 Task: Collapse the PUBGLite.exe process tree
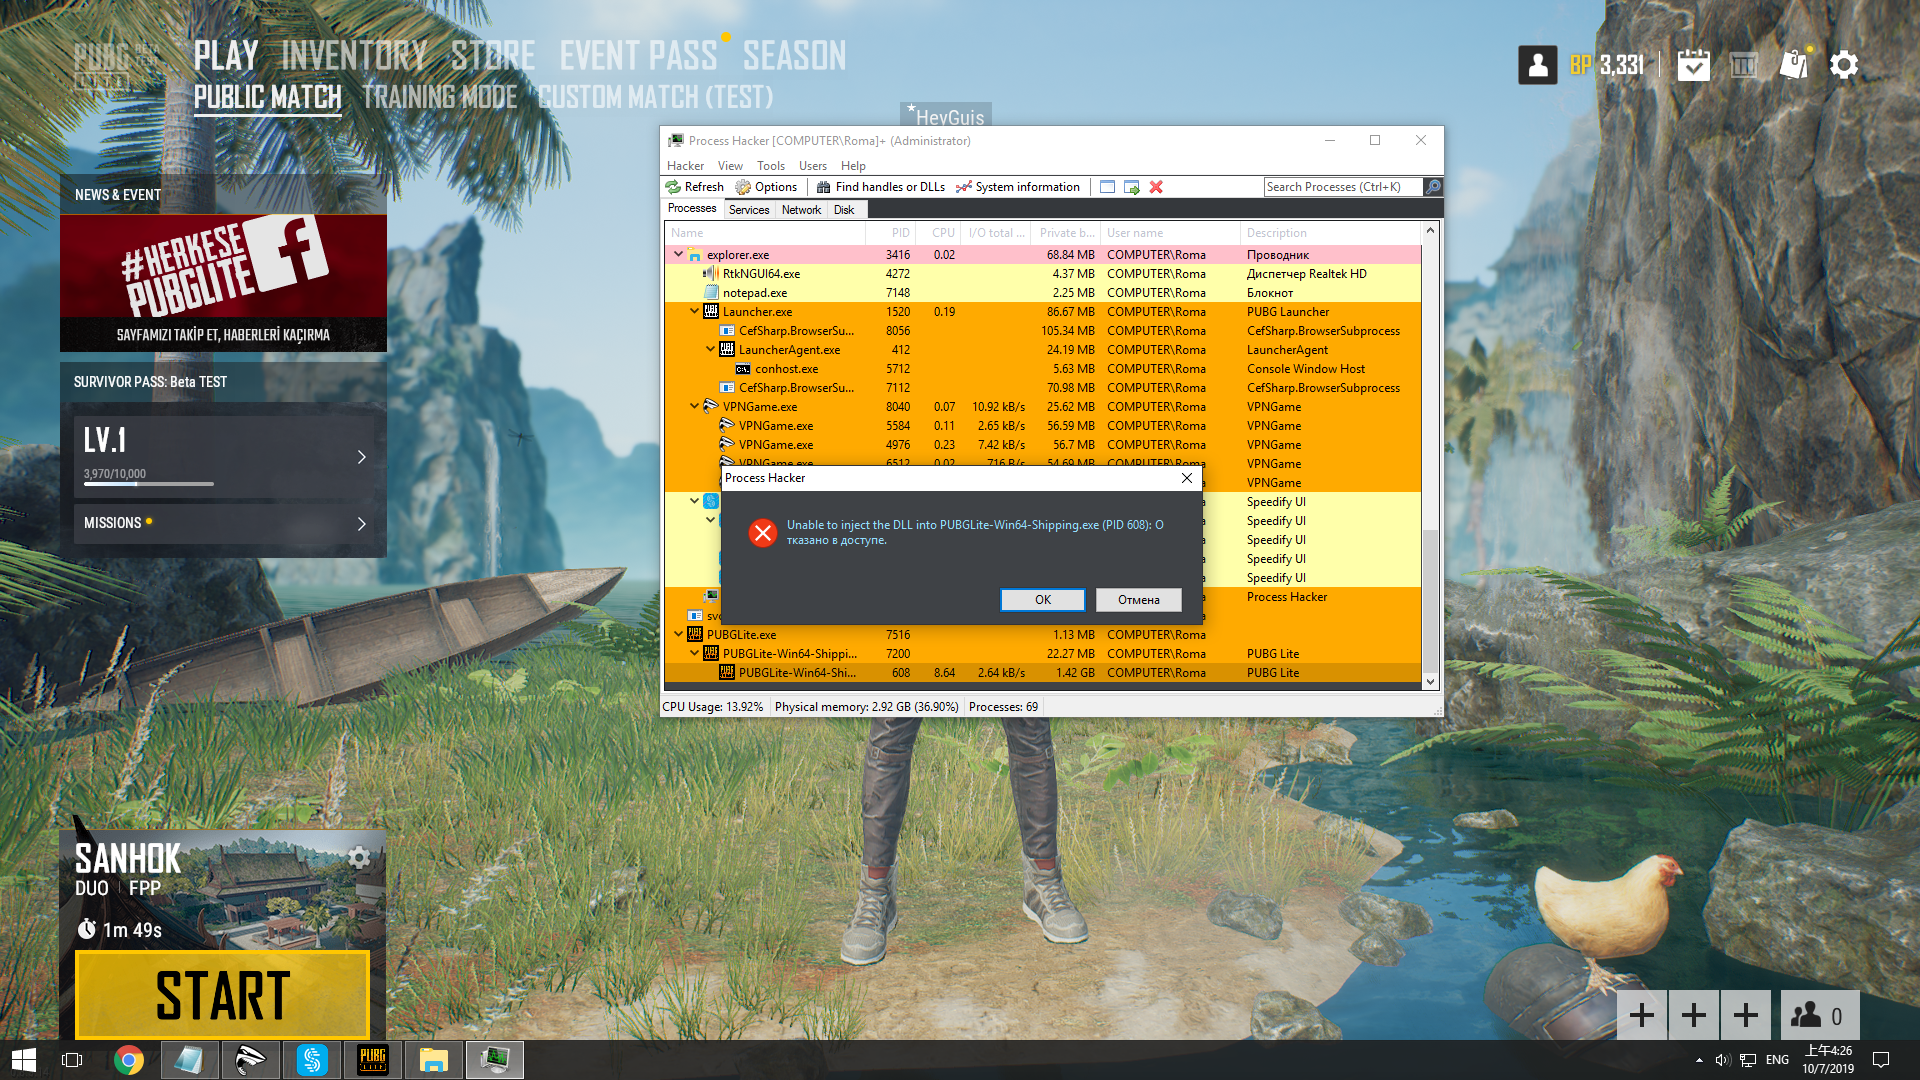pyautogui.click(x=678, y=634)
